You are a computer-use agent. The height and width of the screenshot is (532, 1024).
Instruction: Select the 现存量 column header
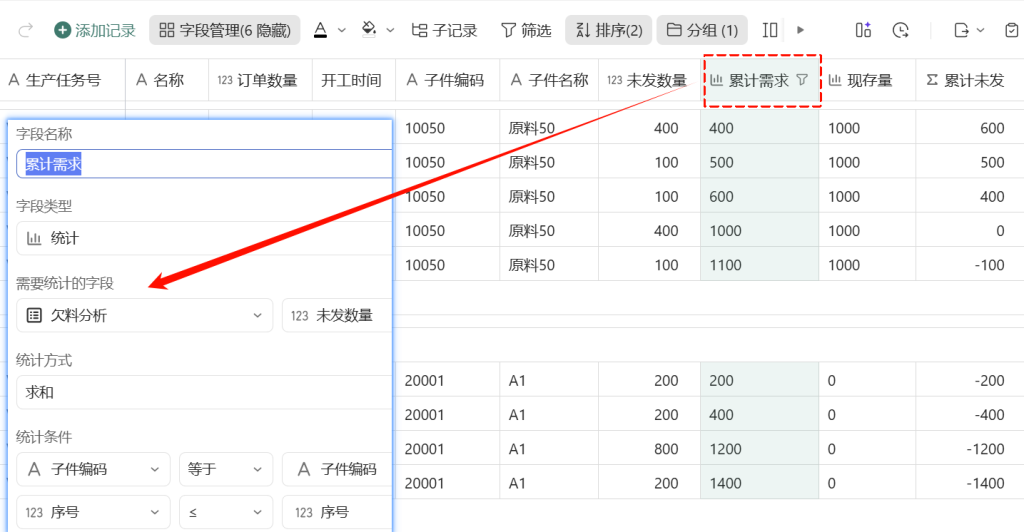[x=867, y=80]
